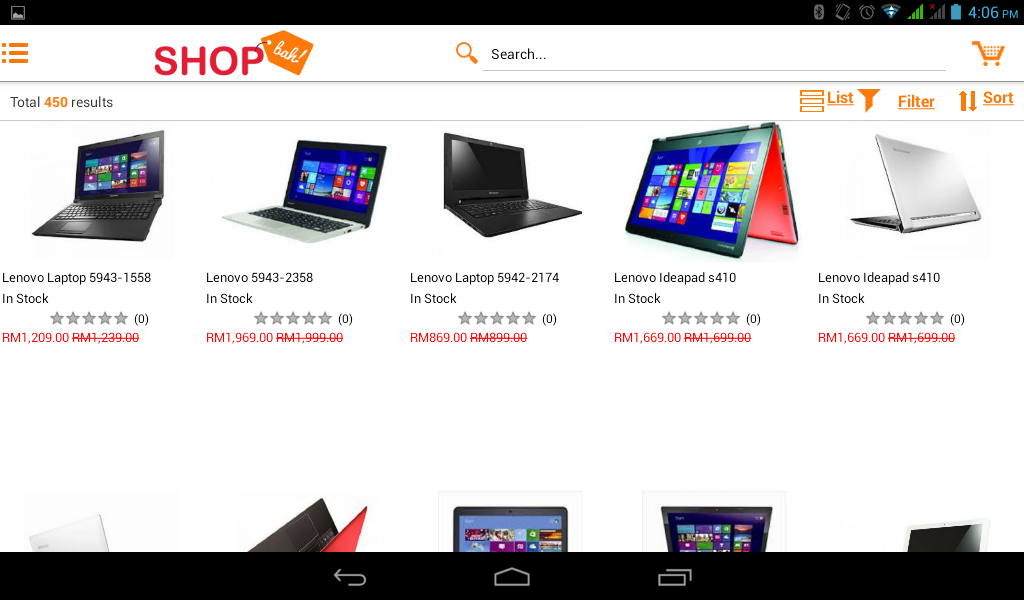Image resolution: width=1024 pixels, height=600 pixels.
Task: Tap the Filter funnel icon
Action: (x=869, y=101)
